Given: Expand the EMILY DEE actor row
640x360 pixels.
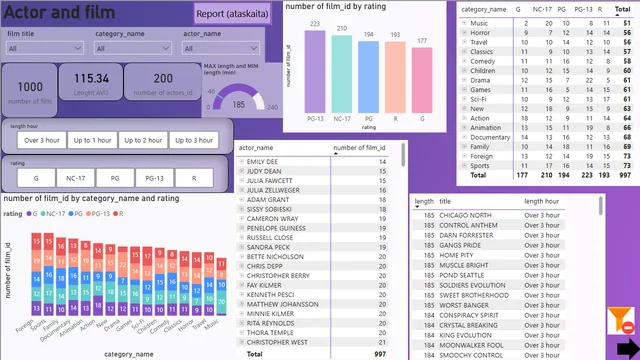Looking at the screenshot, I should [242, 162].
